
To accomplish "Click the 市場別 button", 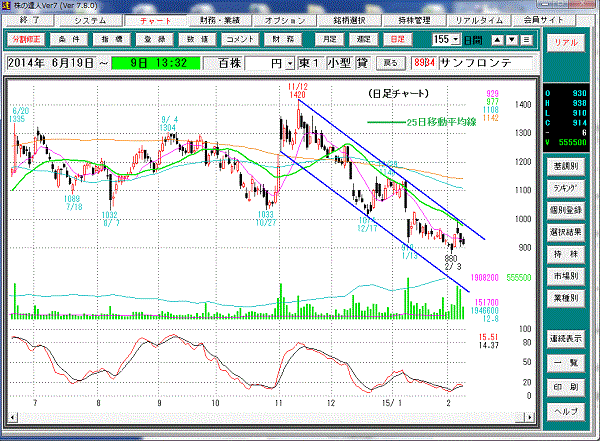I will click(566, 276).
